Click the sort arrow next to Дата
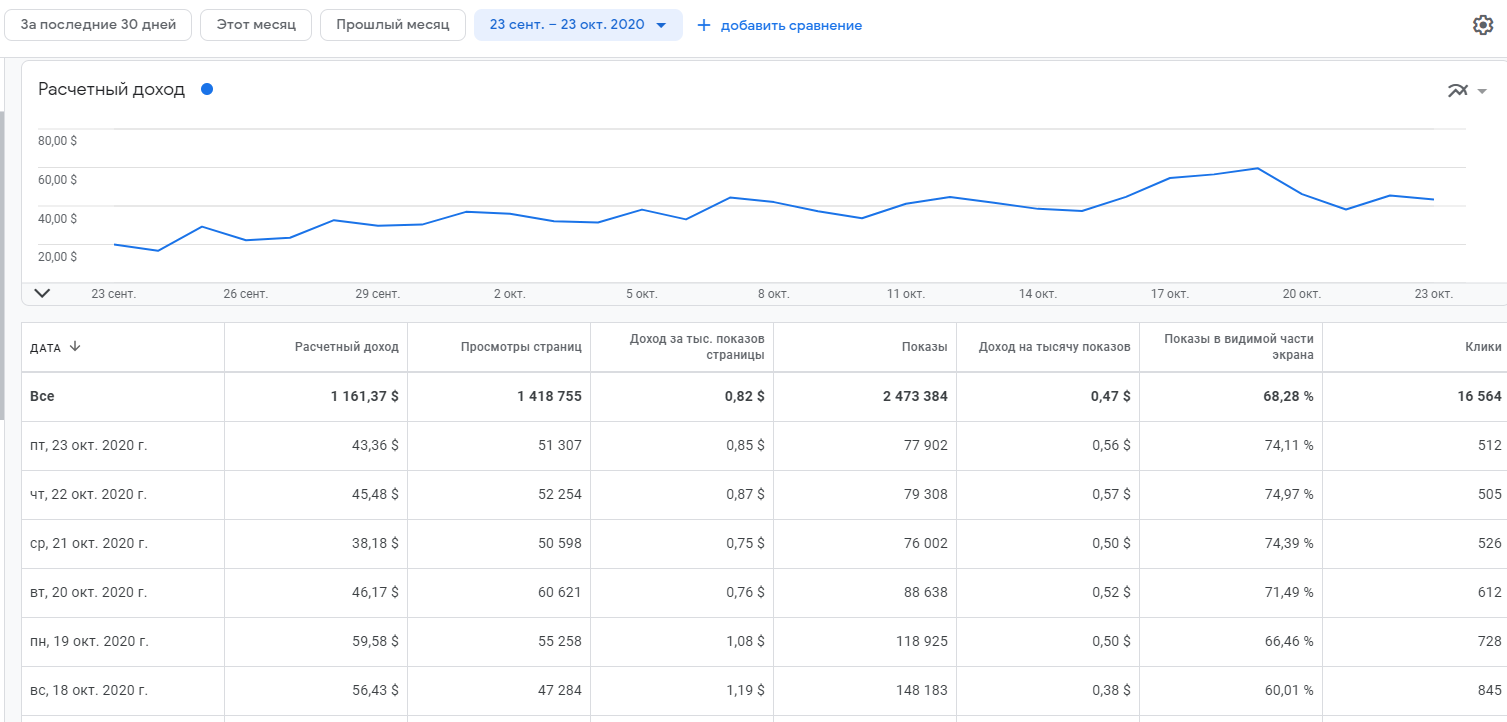This screenshot has height=722, width=1507. point(75,347)
